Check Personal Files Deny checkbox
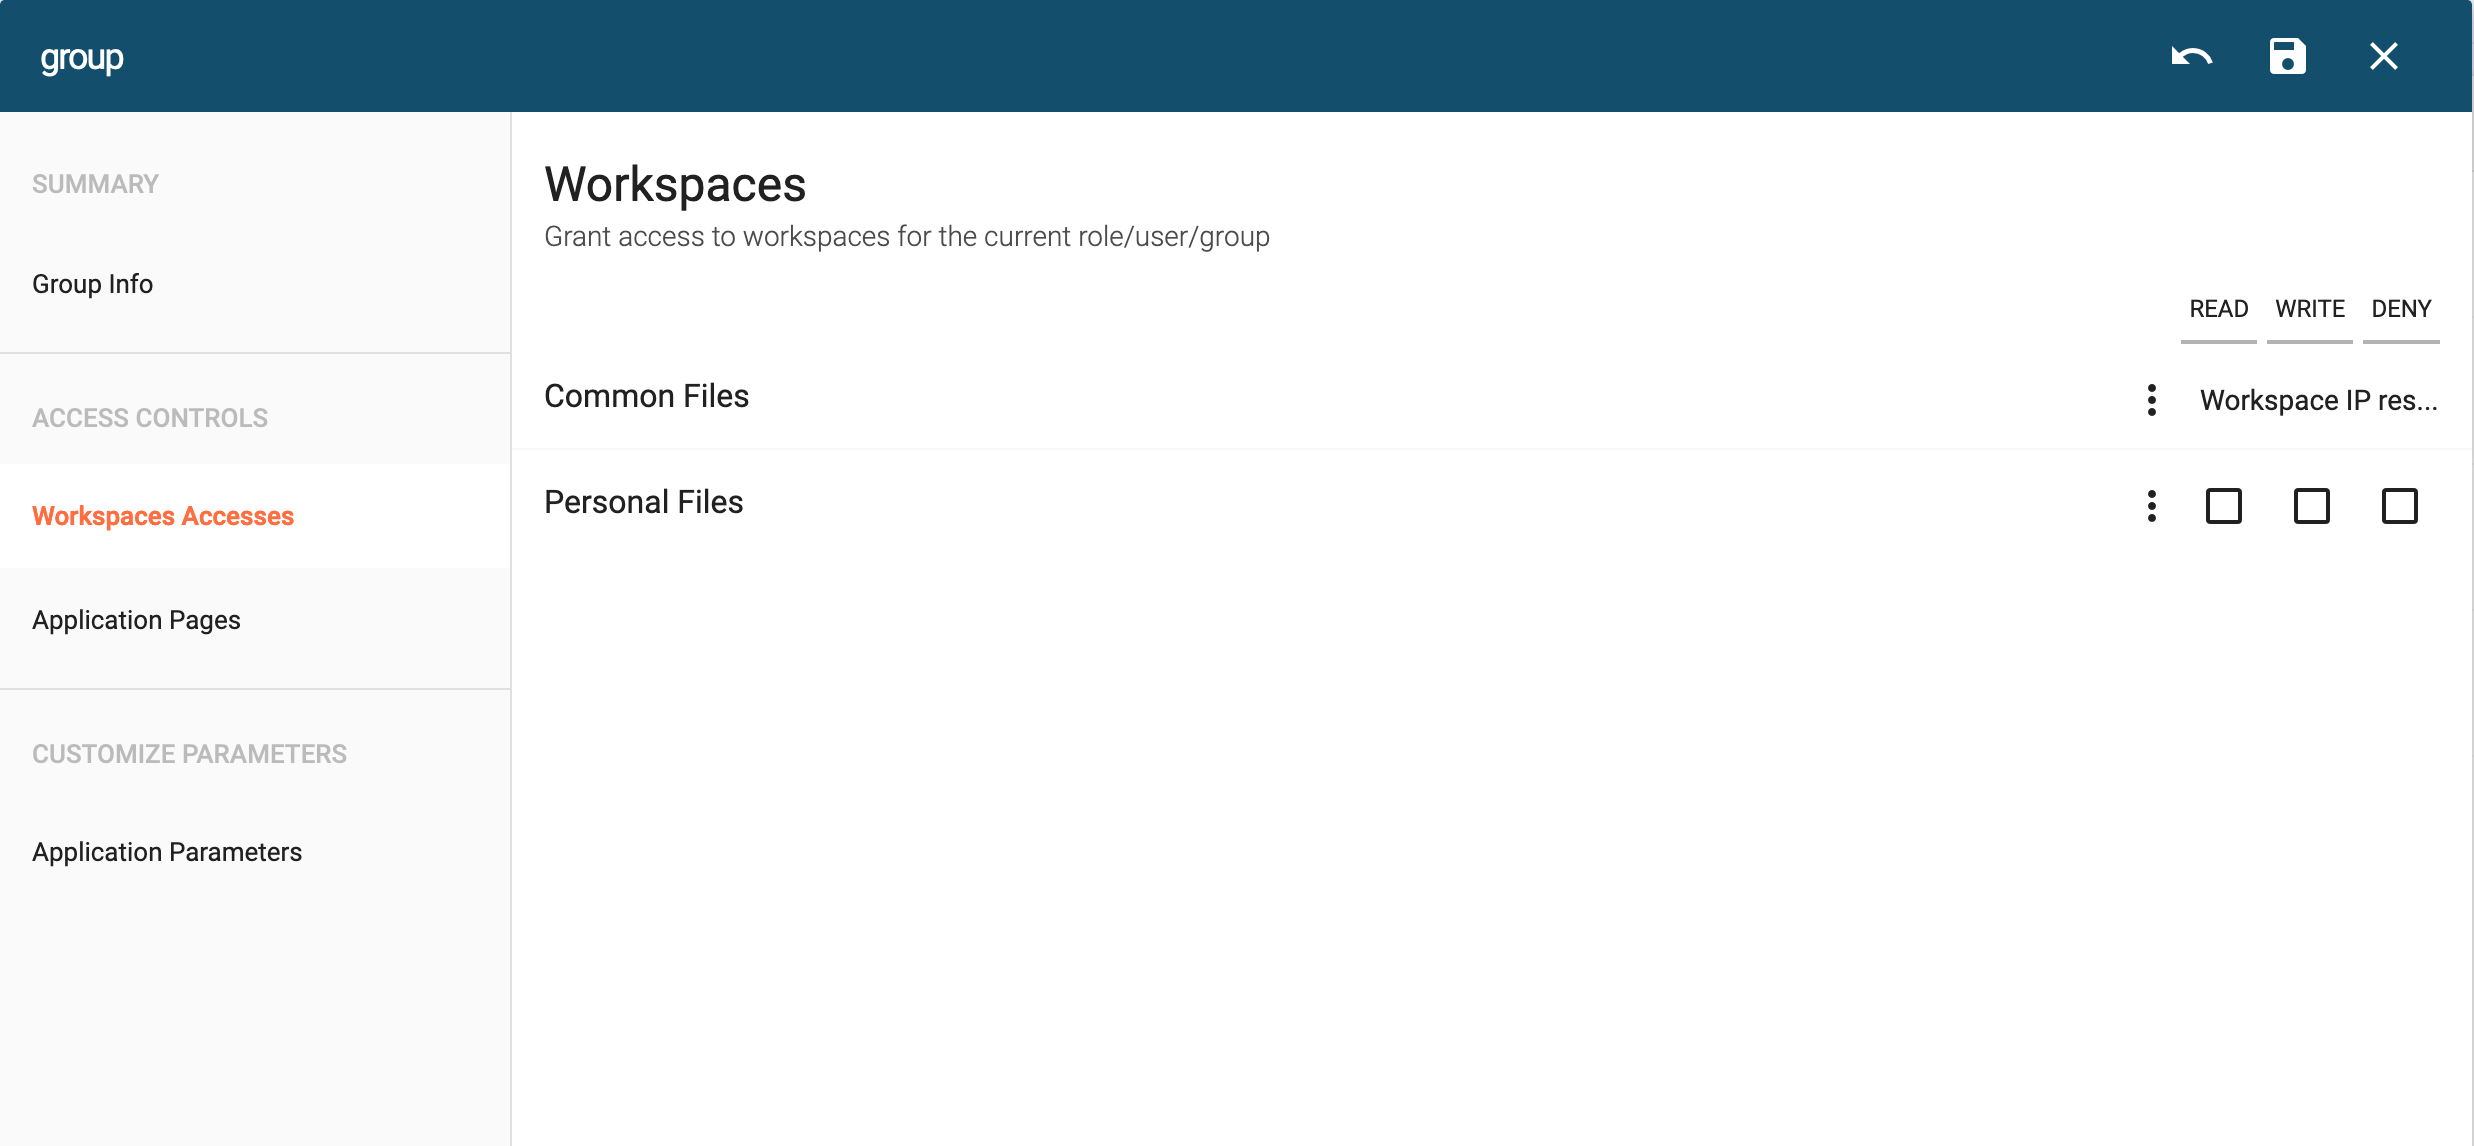2474x1146 pixels. [2399, 506]
